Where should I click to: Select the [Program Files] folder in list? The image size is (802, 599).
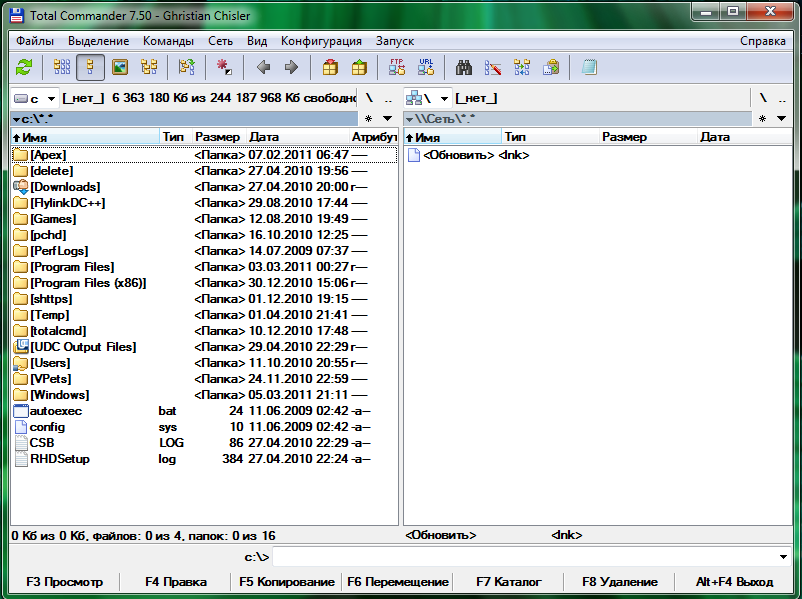pyautogui.click(x=72, y=267)
